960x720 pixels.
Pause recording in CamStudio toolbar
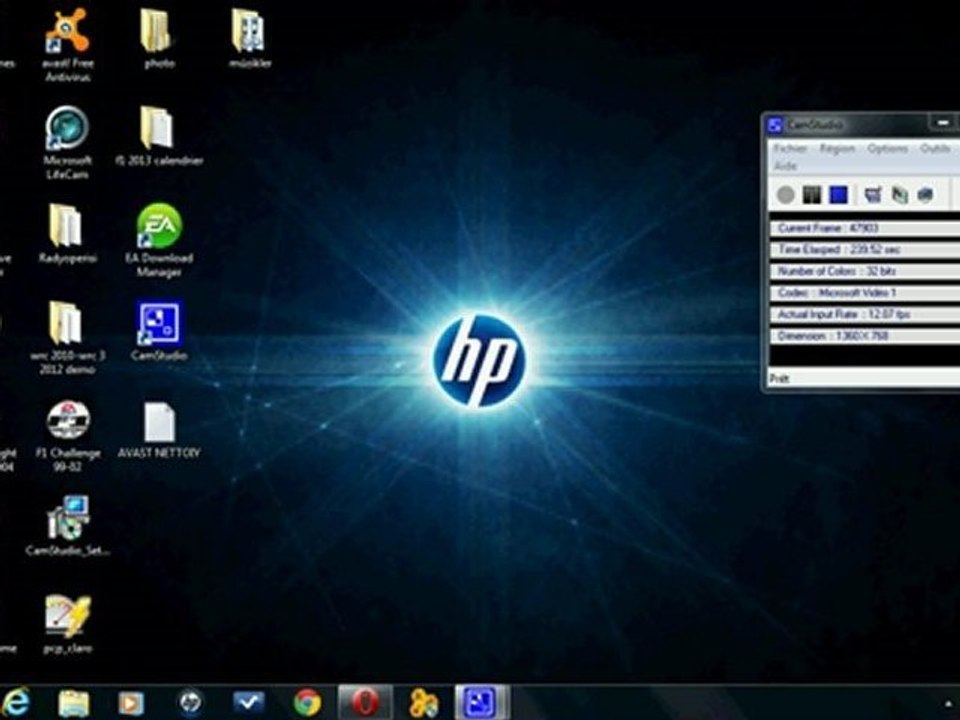click(811, 195)
